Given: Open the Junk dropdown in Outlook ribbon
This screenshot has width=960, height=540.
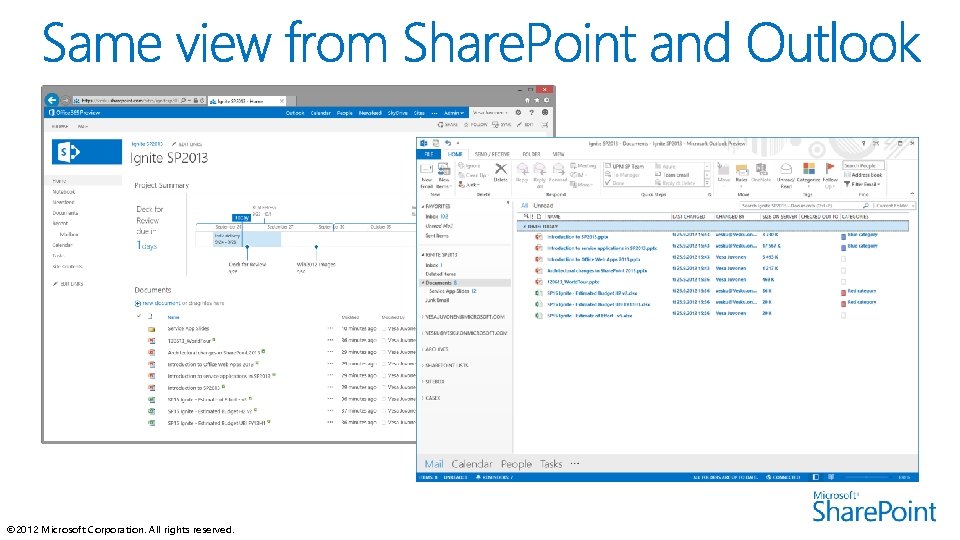Looking at the screenshot, I should pyautogui.click(x=469, y=184).
